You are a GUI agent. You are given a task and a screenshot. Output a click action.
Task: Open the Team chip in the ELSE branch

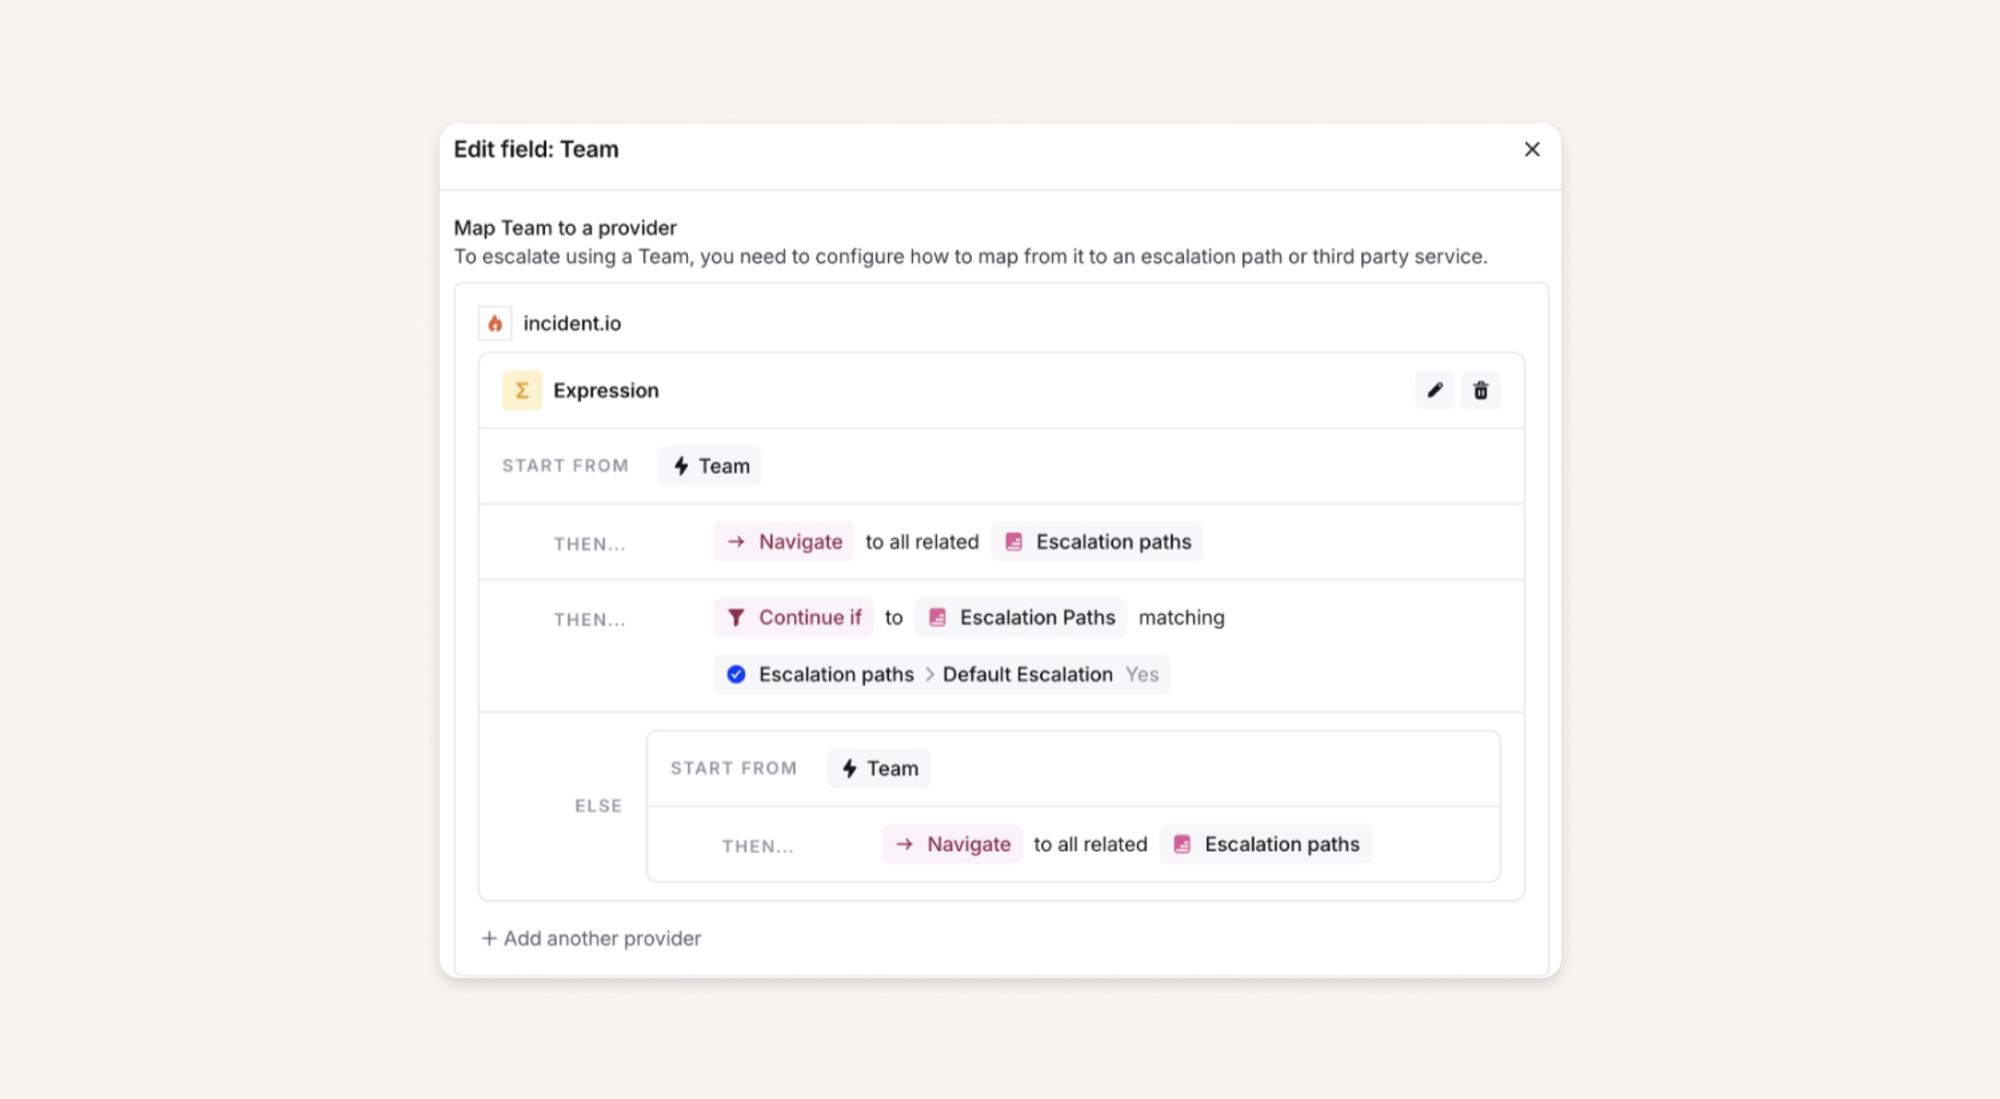(x=878, y=768)
